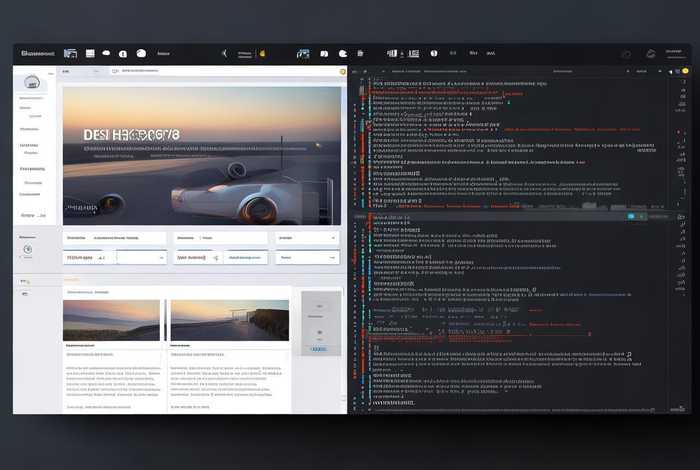Click the filled white circle icon in editor toolbar
The image size is (700, 470).
click(x=433, y=53)
